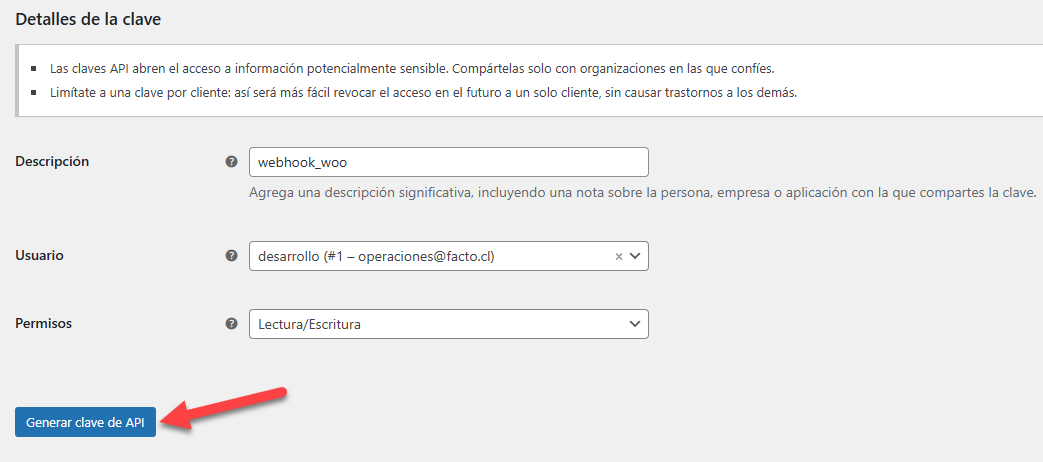Click the help icon next to Usuario
1043x462 pixels.
point(231,255)
